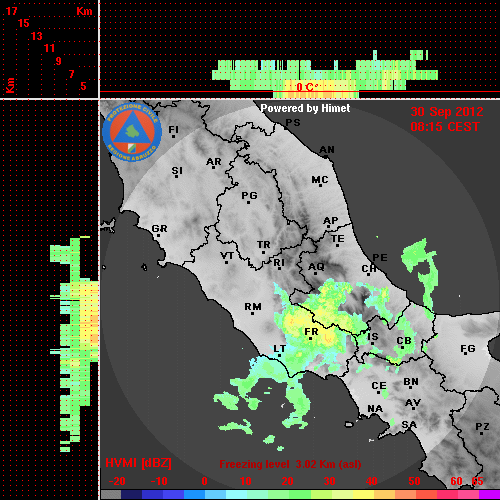This screenshot has height=500, width=500.
Task: Select the time stamp '08:15 CEST'
Action: [x=445, y=127]
